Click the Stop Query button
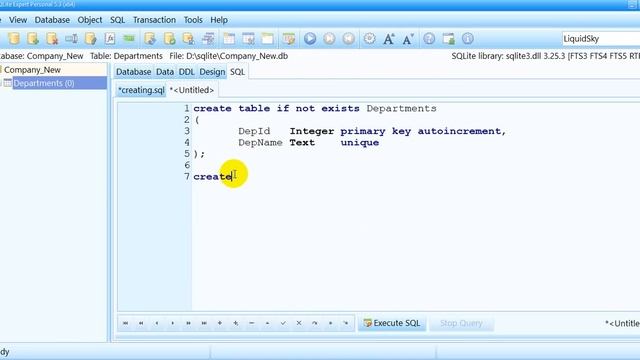The width and height of the screenshot is (640, 360). pyautogui.click(x=461, y=323)
